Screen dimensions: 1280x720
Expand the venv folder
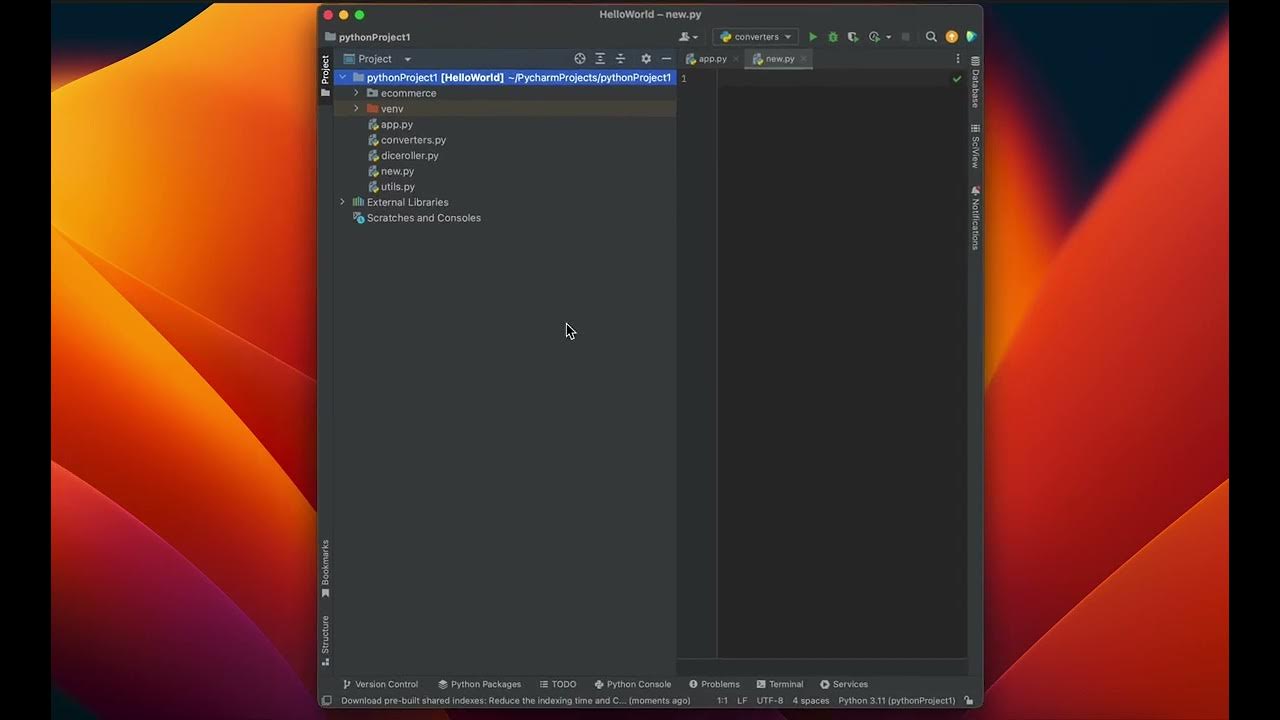coord(356,109)
